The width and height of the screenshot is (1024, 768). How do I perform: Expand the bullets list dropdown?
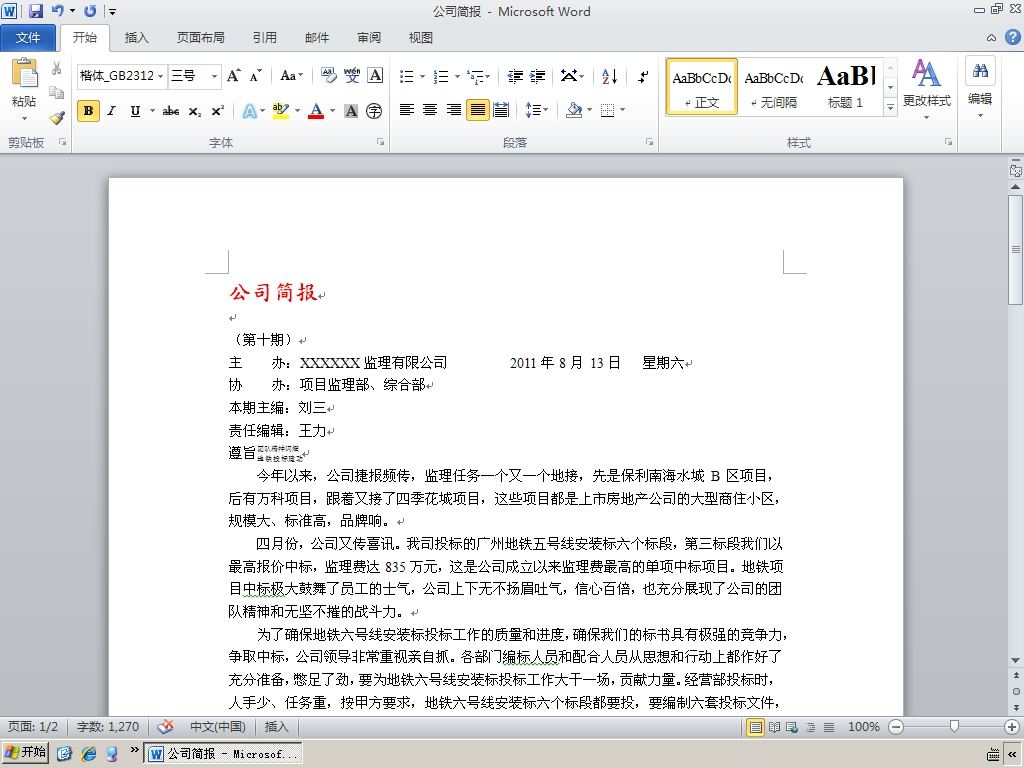tap(422, 76)
